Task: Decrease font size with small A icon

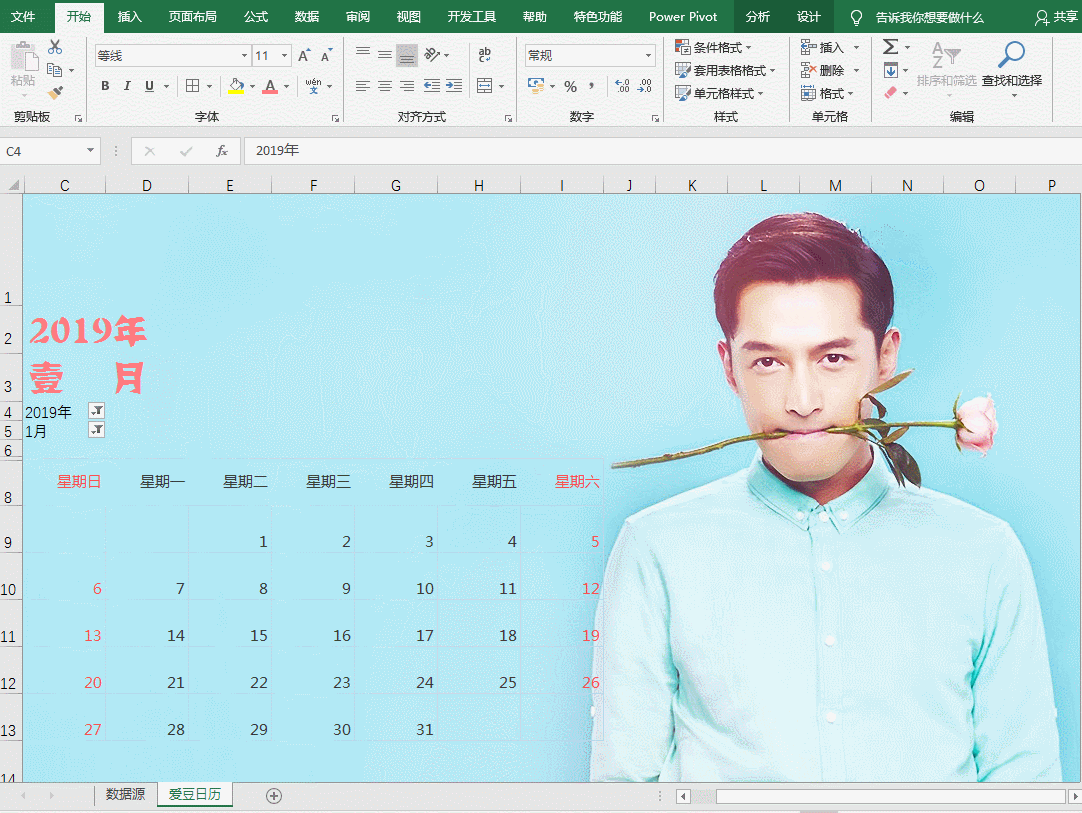Action: click(326, 55)
